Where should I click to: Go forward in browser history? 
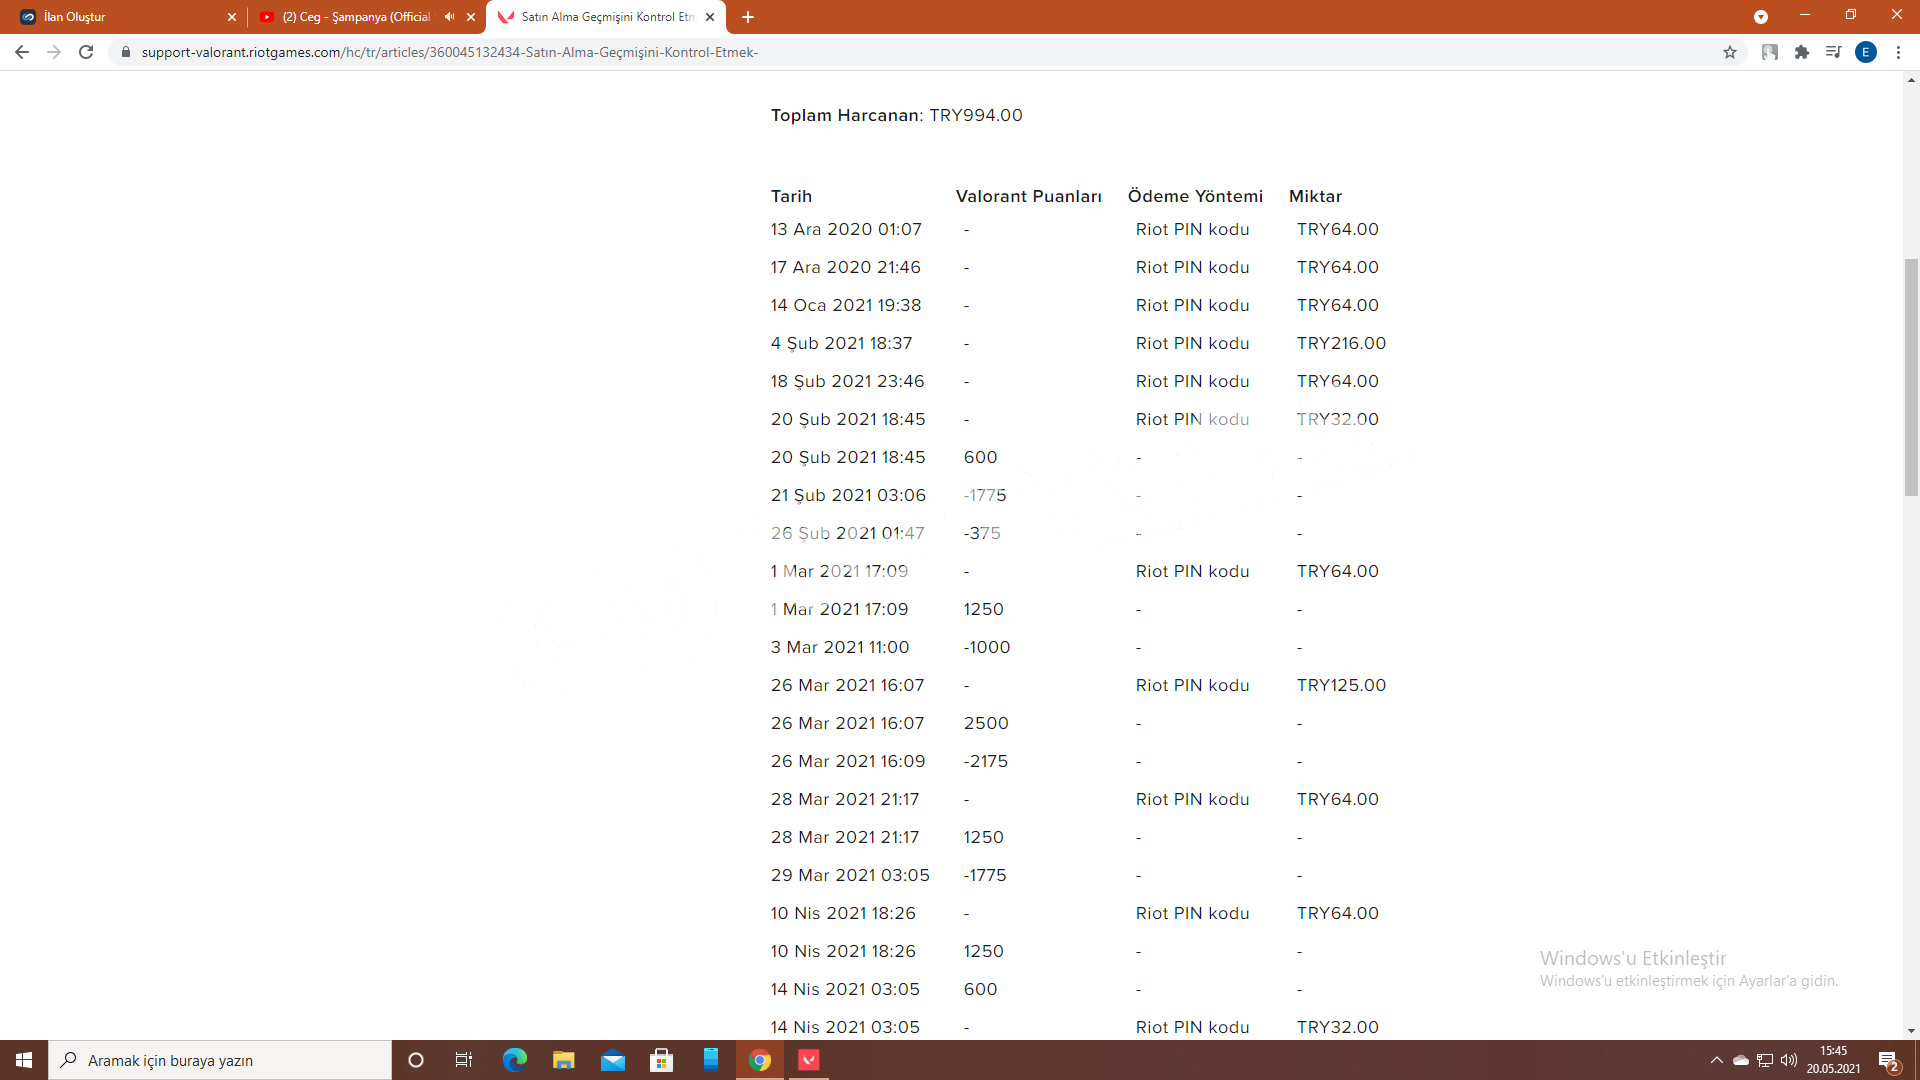click(54, 52)
